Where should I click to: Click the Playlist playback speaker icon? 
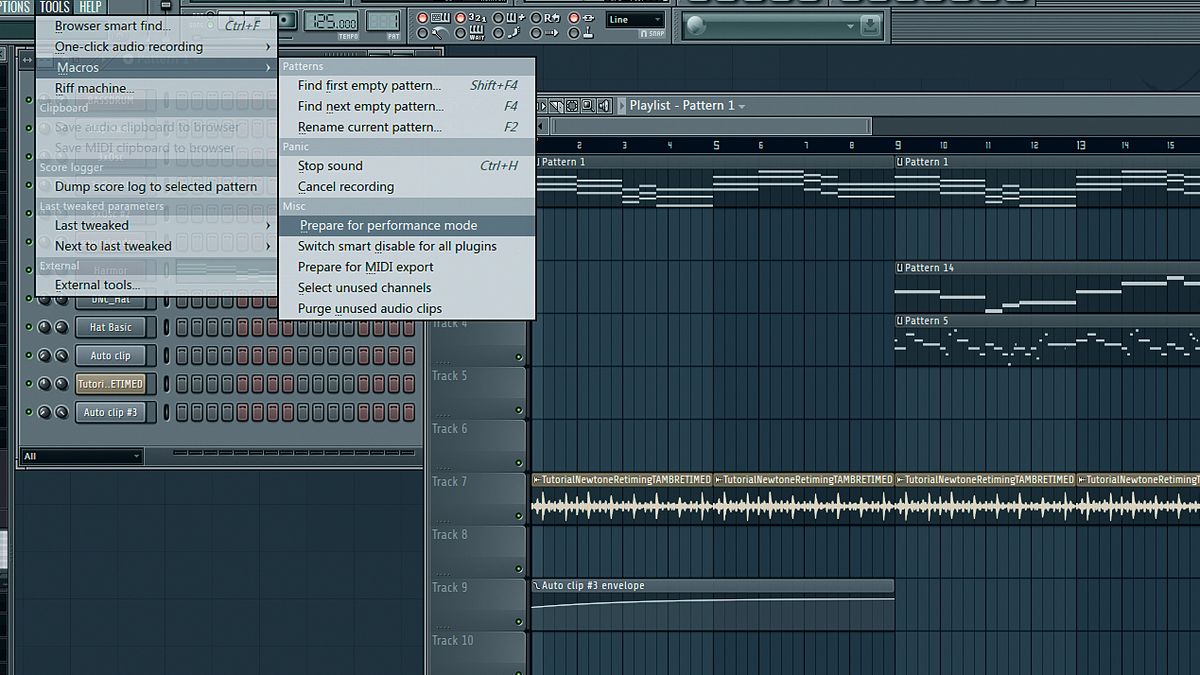tap(604, 105)
